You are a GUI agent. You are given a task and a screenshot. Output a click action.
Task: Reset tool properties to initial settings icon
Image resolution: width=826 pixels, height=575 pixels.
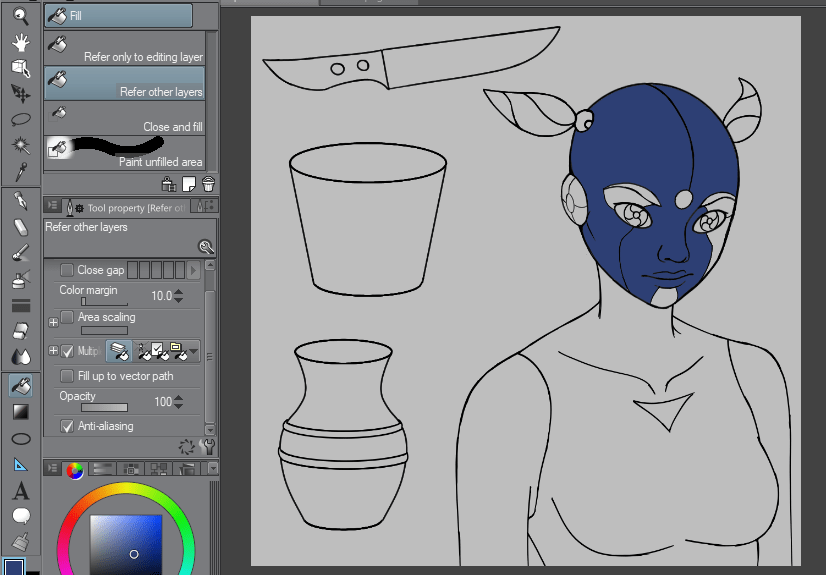pyautogui.click(x=186, y=447)
